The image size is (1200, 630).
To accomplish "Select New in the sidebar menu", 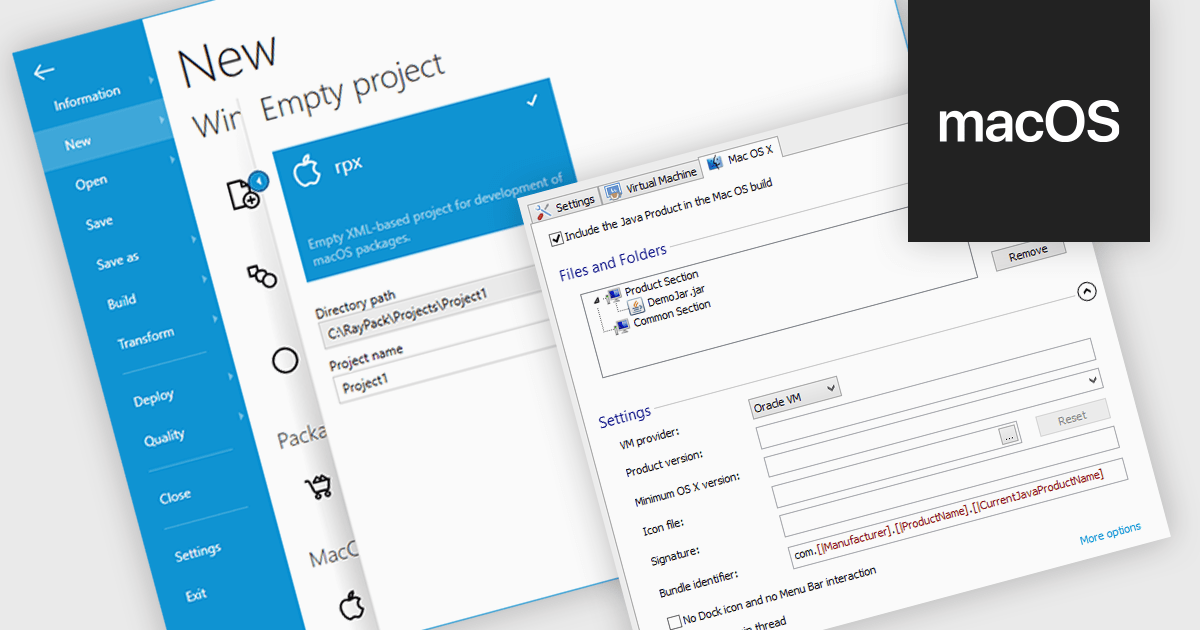I will pos(78,144).
